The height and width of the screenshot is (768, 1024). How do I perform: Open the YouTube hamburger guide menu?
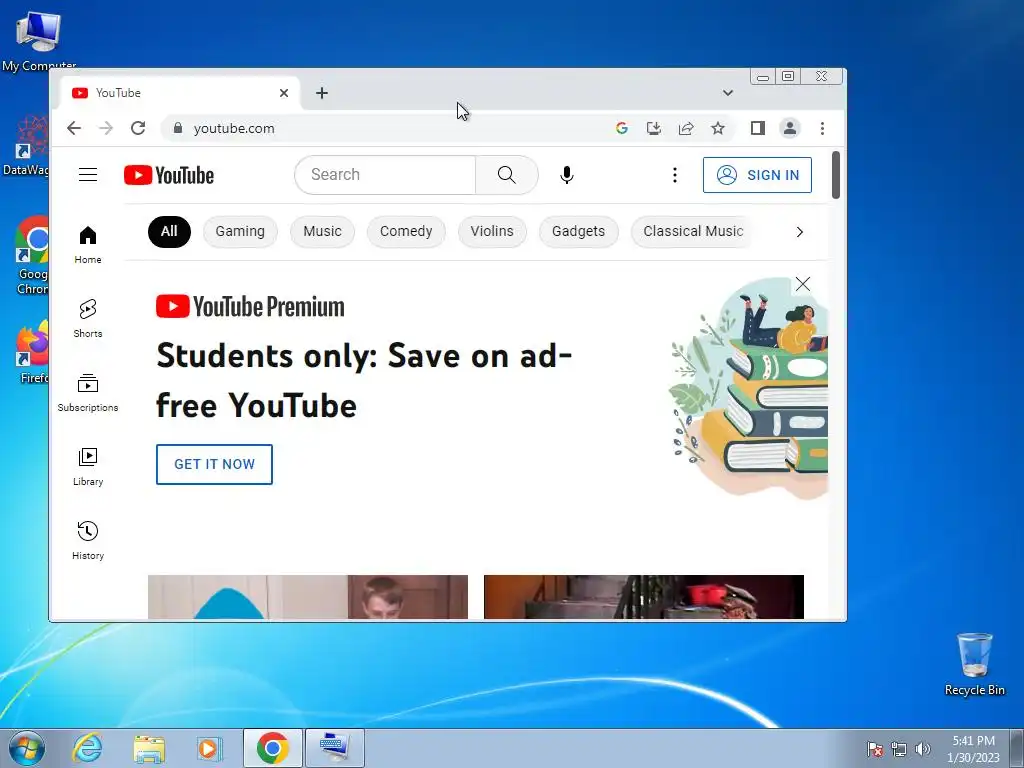[x=88, y=175]
